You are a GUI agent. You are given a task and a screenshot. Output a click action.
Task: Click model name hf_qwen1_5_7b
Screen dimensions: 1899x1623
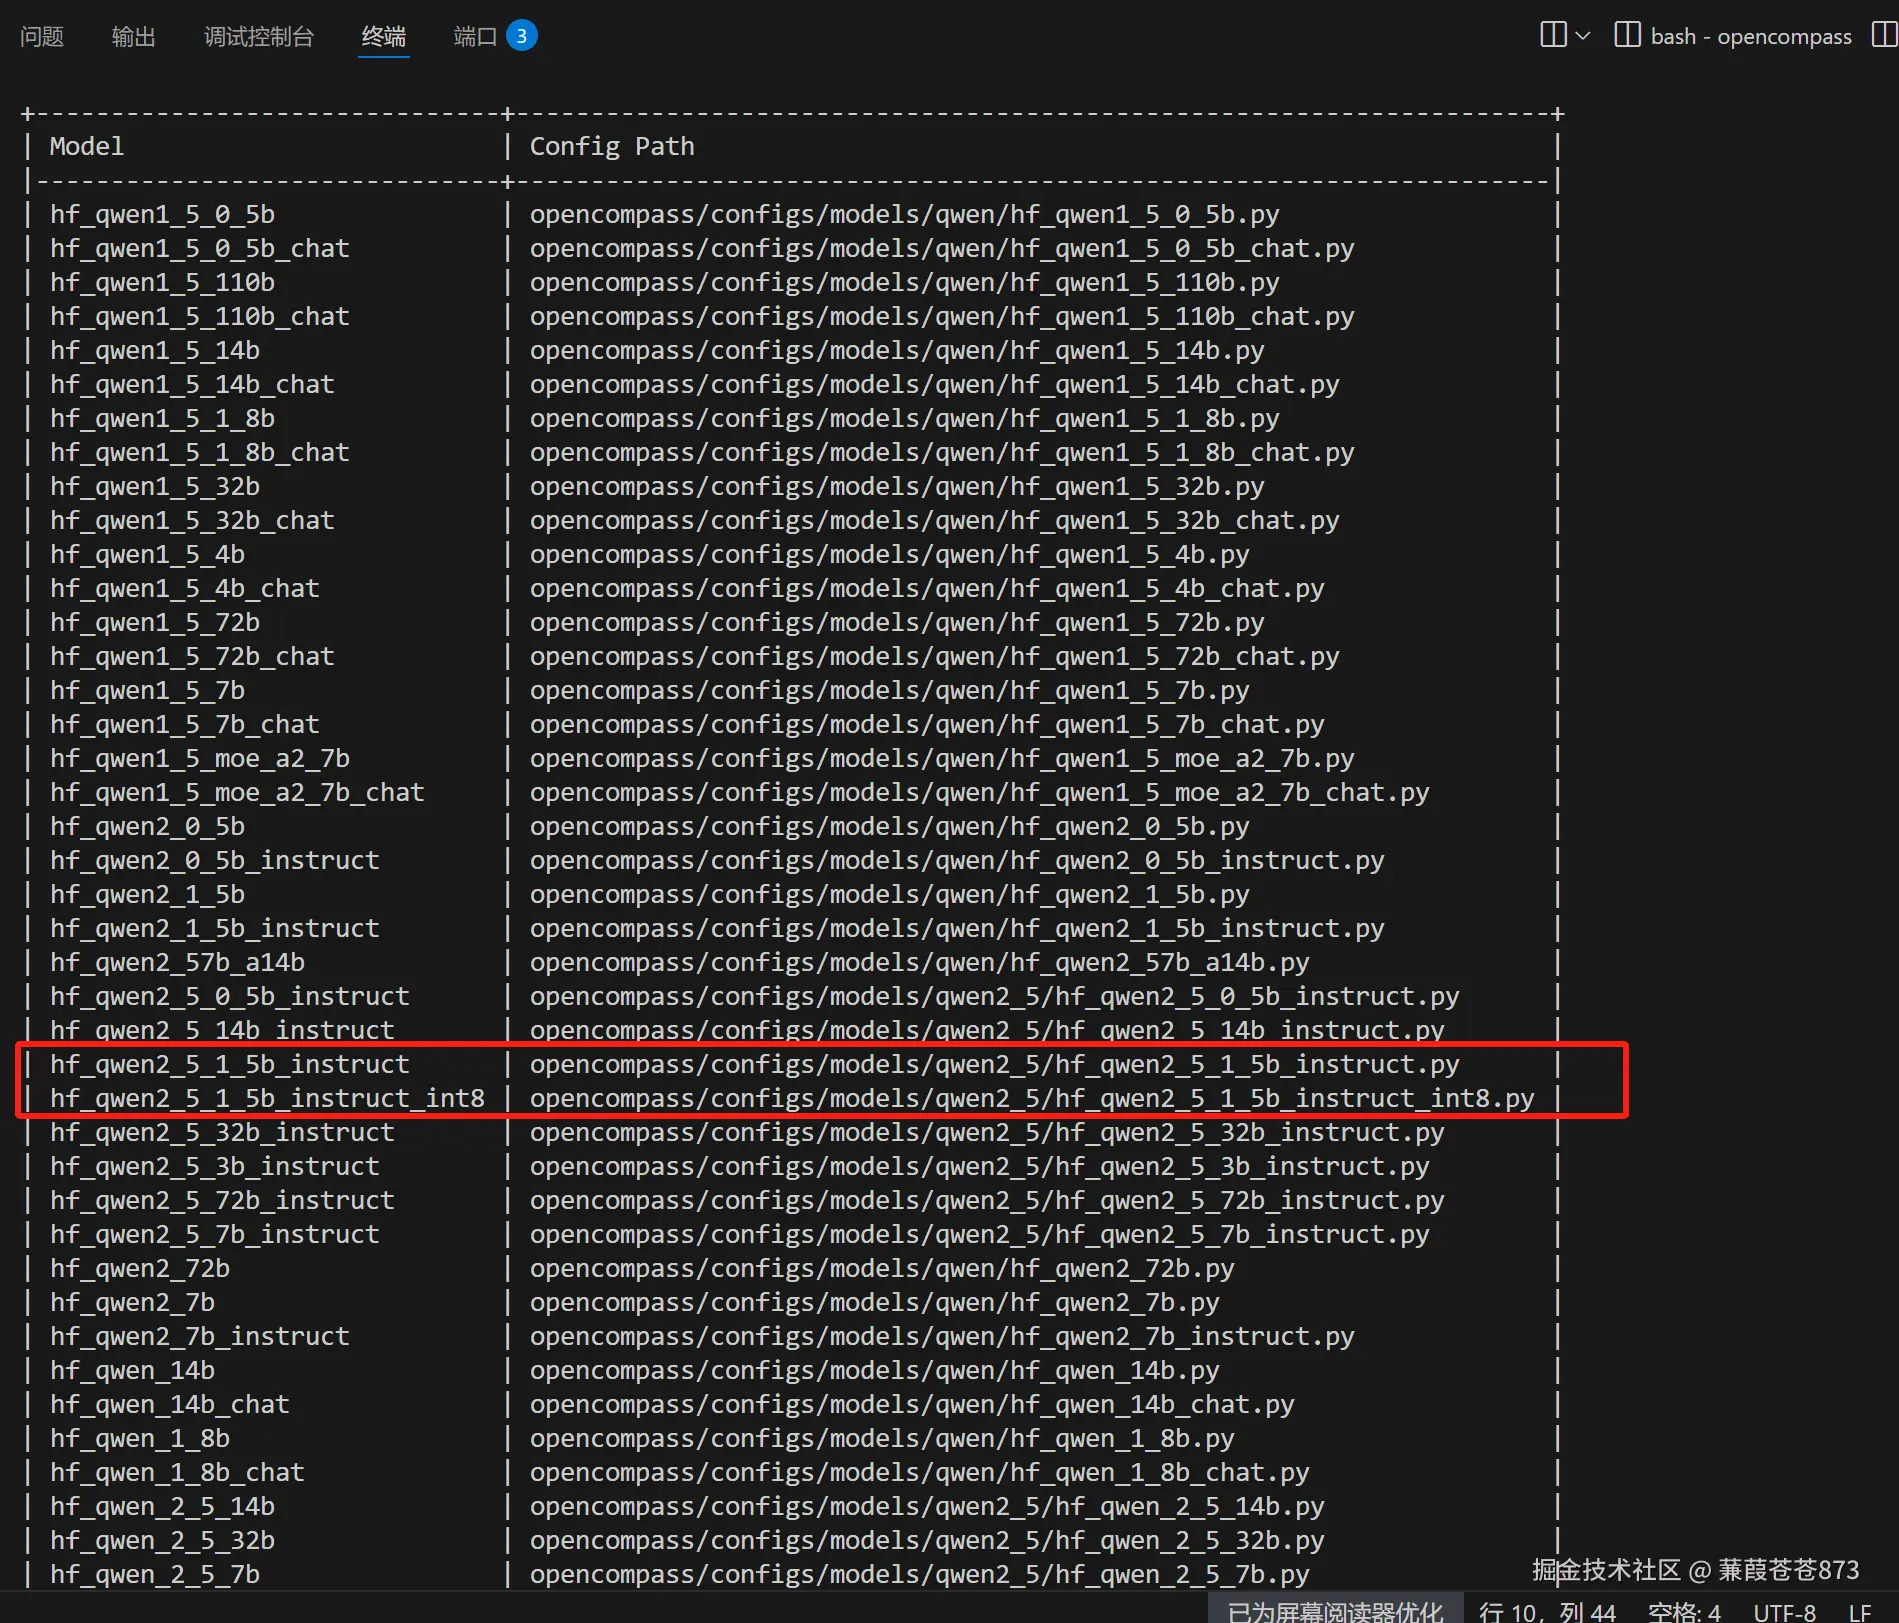[147, 690]
